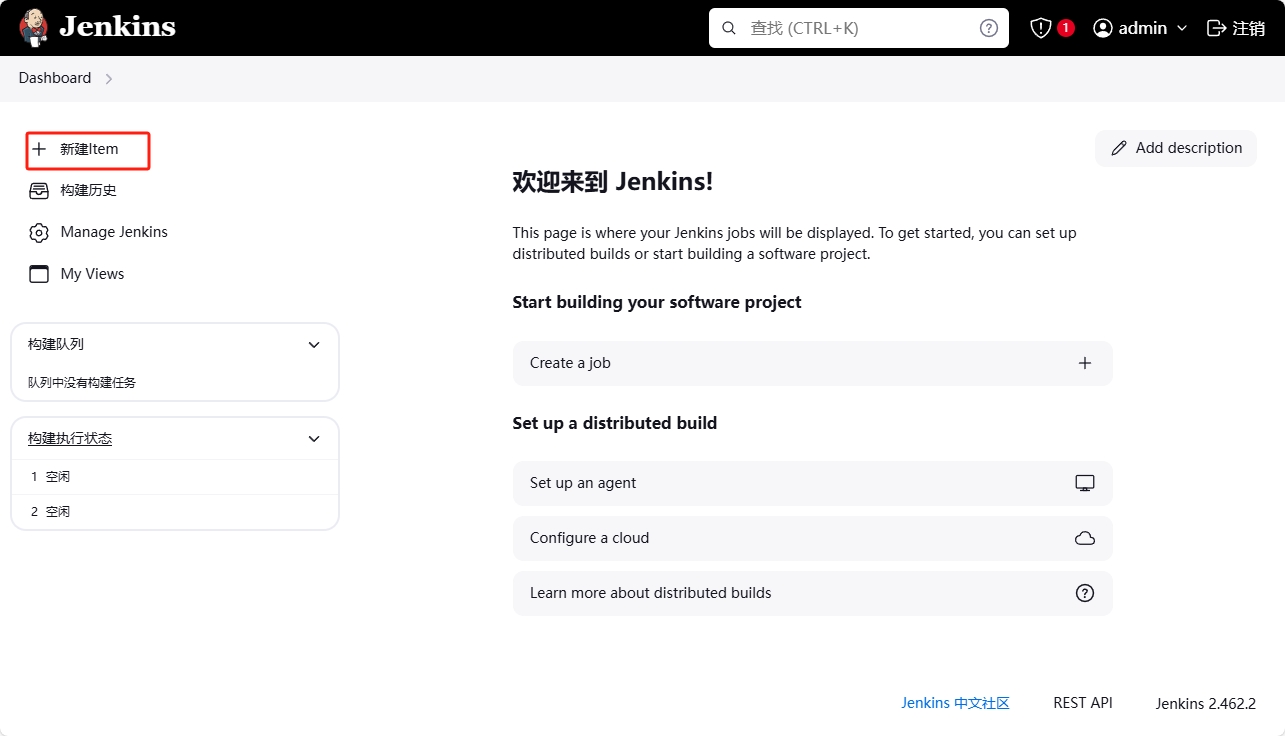Click the search magnifier icon
This screenshot has height=736, width=1285.
tap(729, 28)
